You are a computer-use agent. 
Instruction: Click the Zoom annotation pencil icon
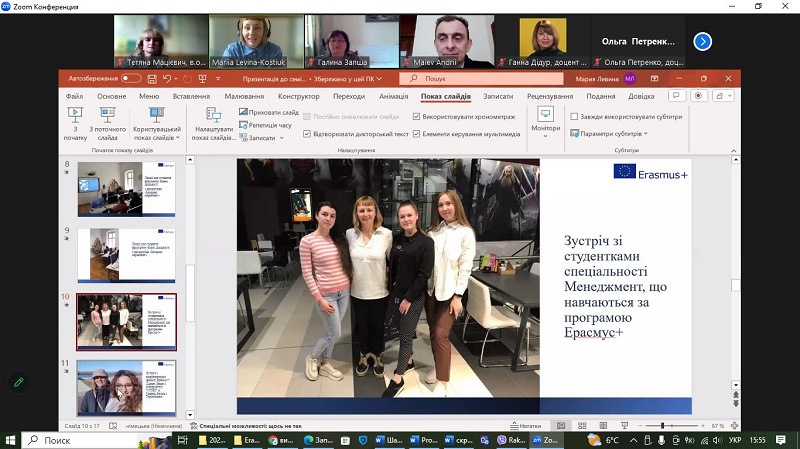[17, 382]
